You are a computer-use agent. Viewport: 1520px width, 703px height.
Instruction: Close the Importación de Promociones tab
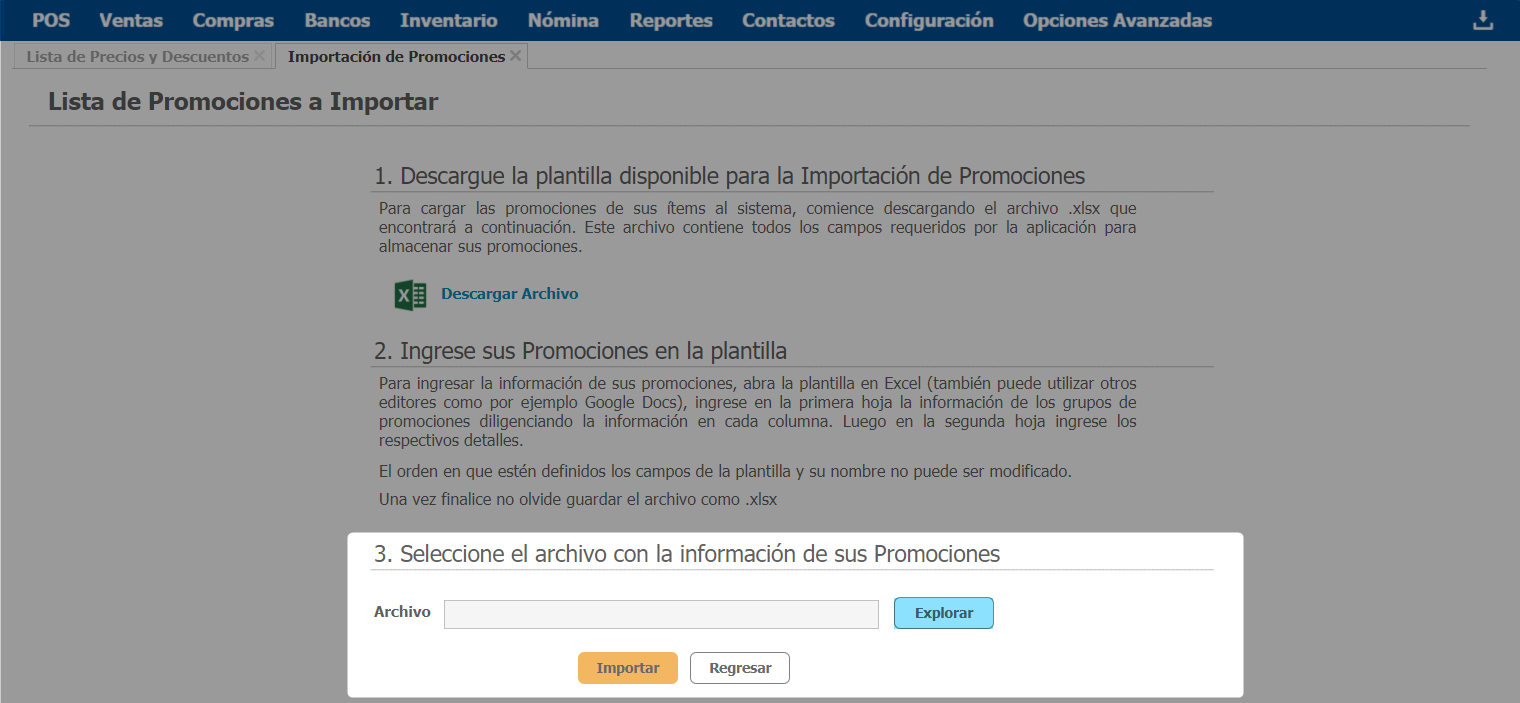click(x=516, y=56)
